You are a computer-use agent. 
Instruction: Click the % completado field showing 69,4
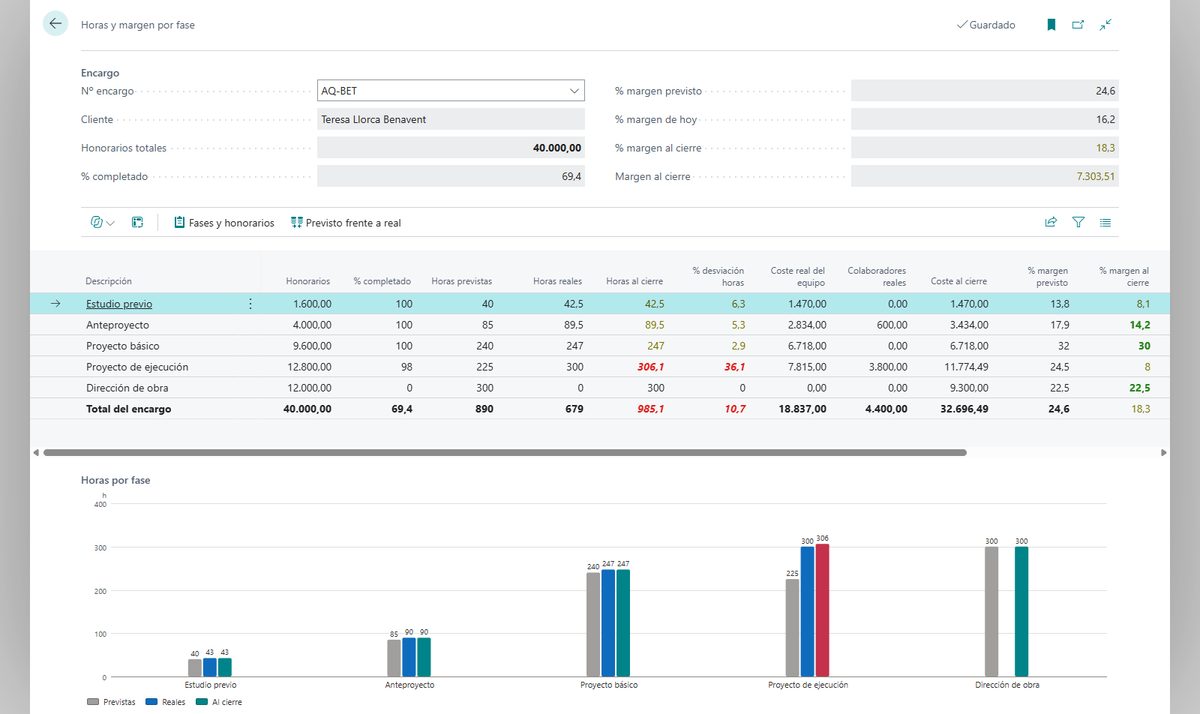tap(451, 176)
